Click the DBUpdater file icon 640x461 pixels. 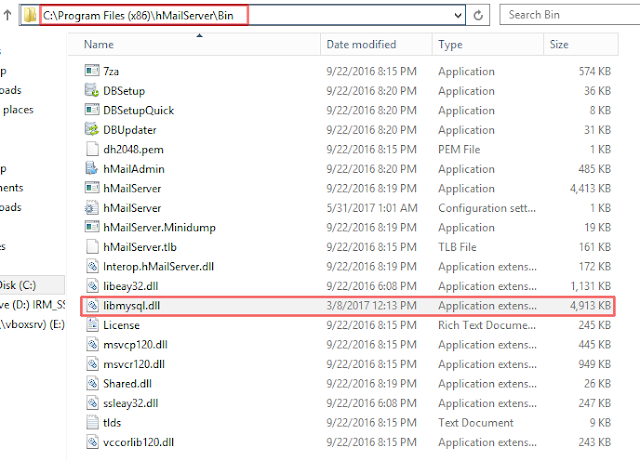tap(92, 130)
